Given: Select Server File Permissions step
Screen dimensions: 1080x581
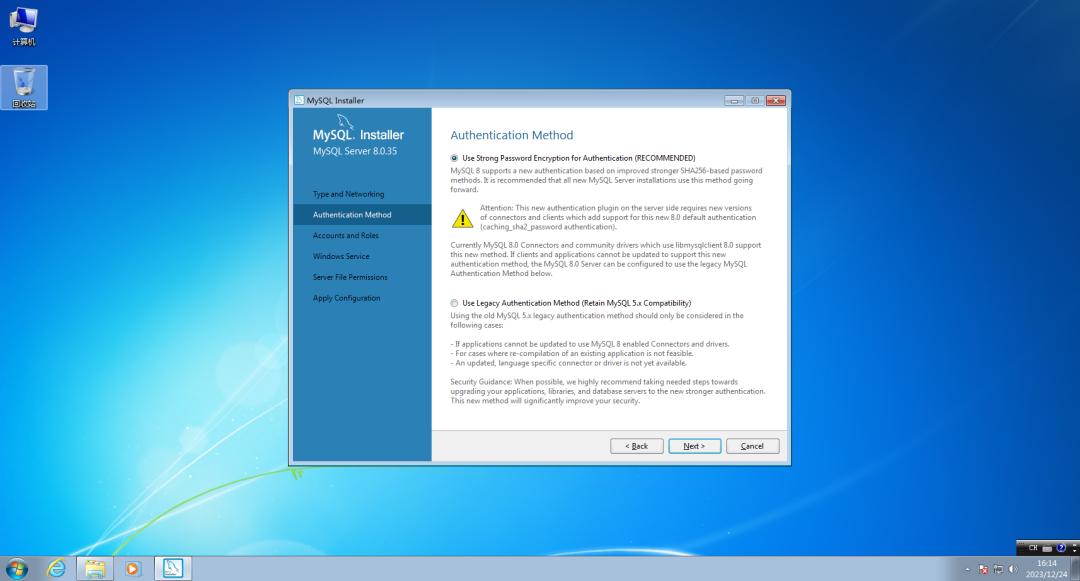Looking at the screenshot, I should tap(350, 277).
